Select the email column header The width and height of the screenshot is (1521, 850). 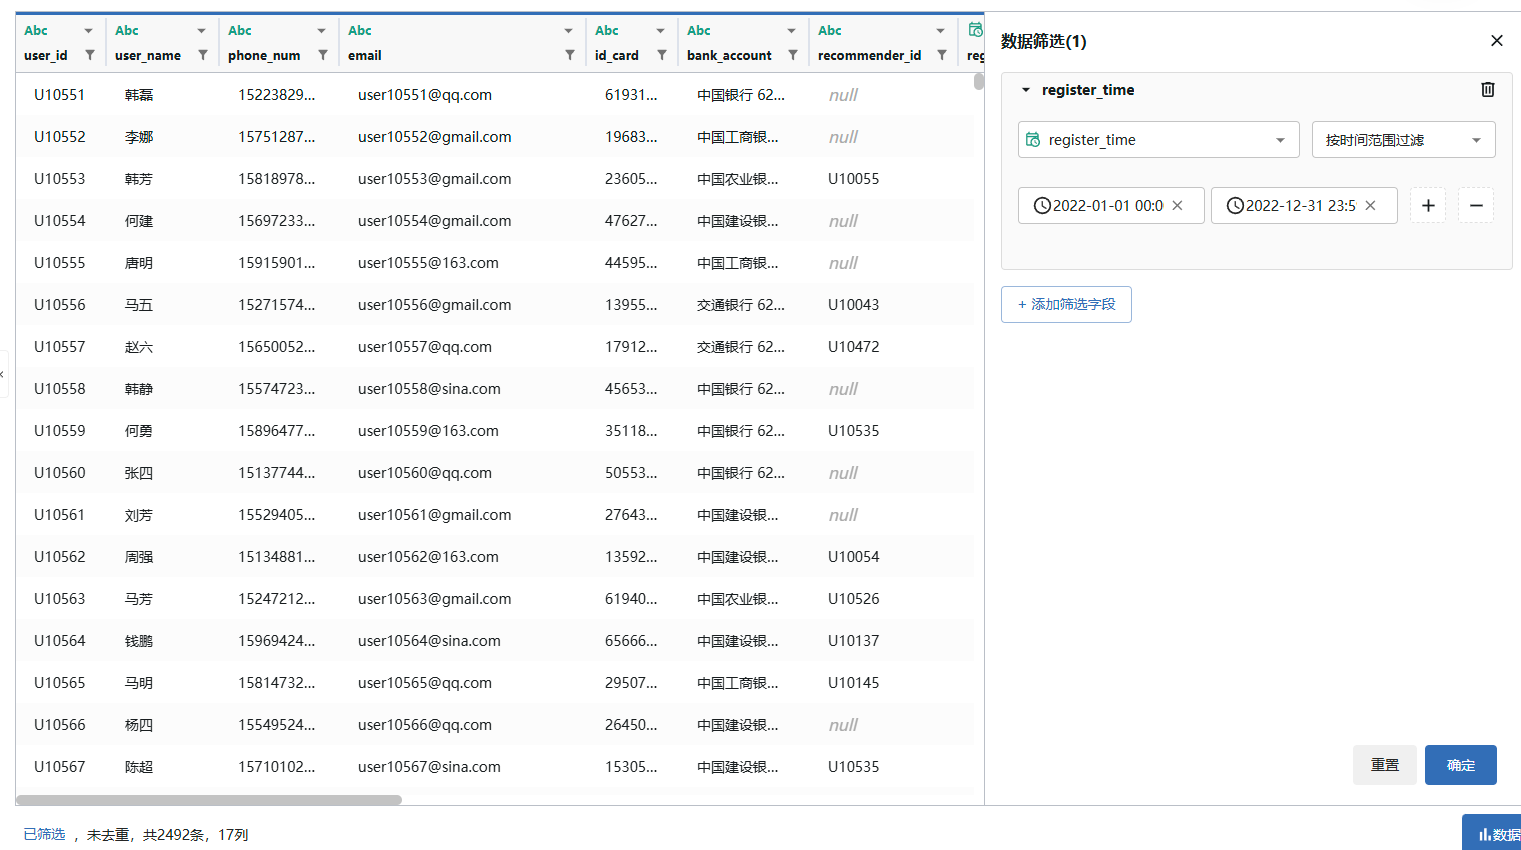coord(461,43)
